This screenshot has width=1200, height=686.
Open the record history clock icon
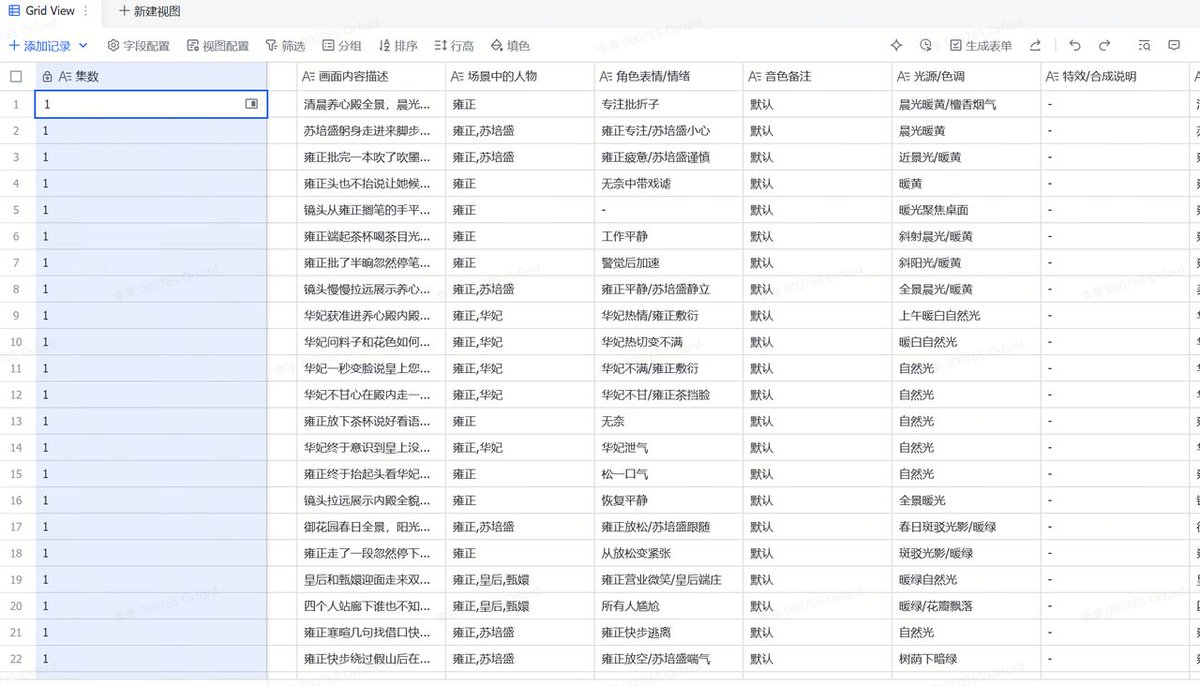[x=926, y=45]
